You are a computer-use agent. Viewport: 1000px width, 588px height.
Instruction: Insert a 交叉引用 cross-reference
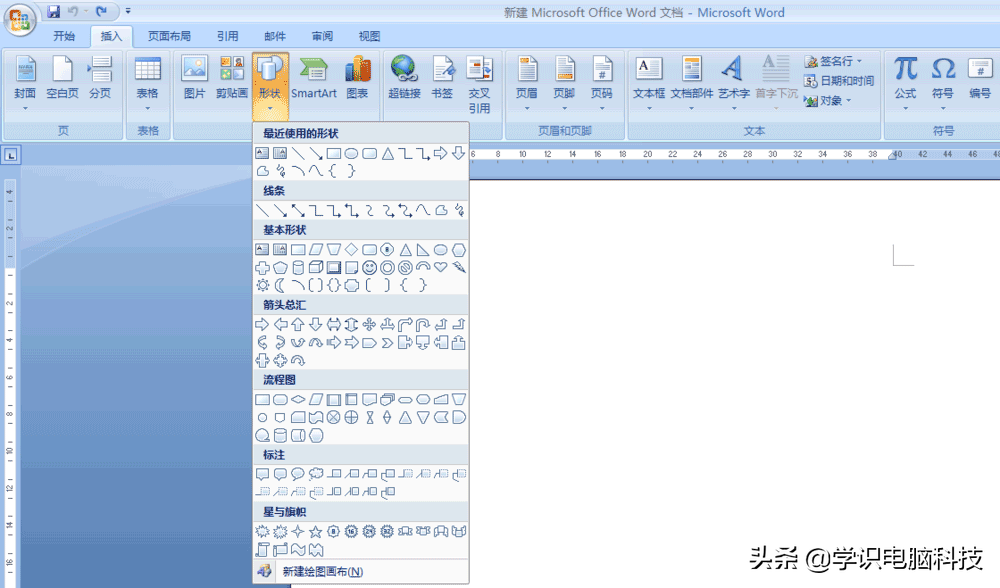coord(479,85)
